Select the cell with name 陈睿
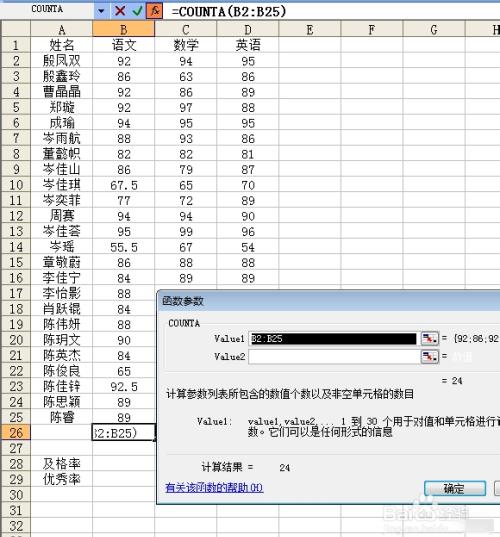This screenshot has height=537, width=500. pos(62,417)
